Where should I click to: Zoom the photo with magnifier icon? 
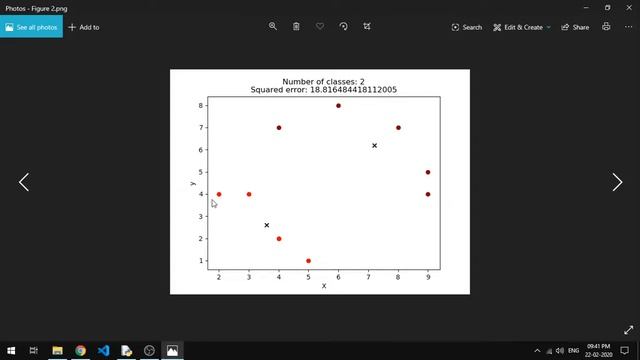[273, 27]
